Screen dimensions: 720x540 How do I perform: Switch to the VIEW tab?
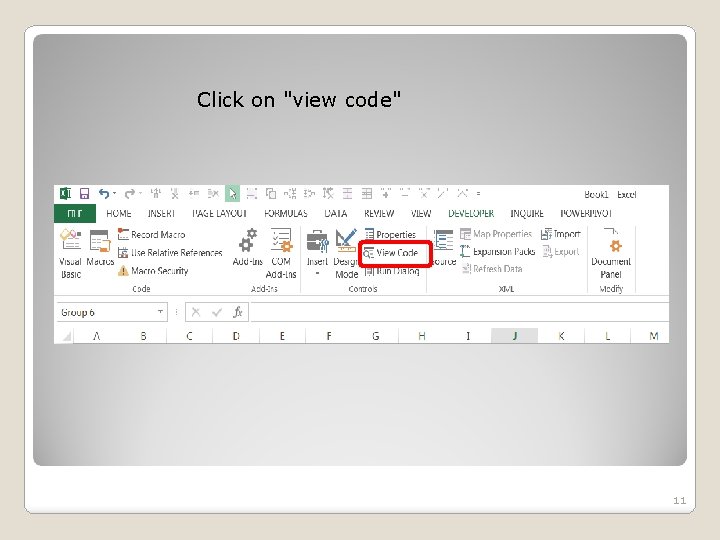(x=421, y=214)
